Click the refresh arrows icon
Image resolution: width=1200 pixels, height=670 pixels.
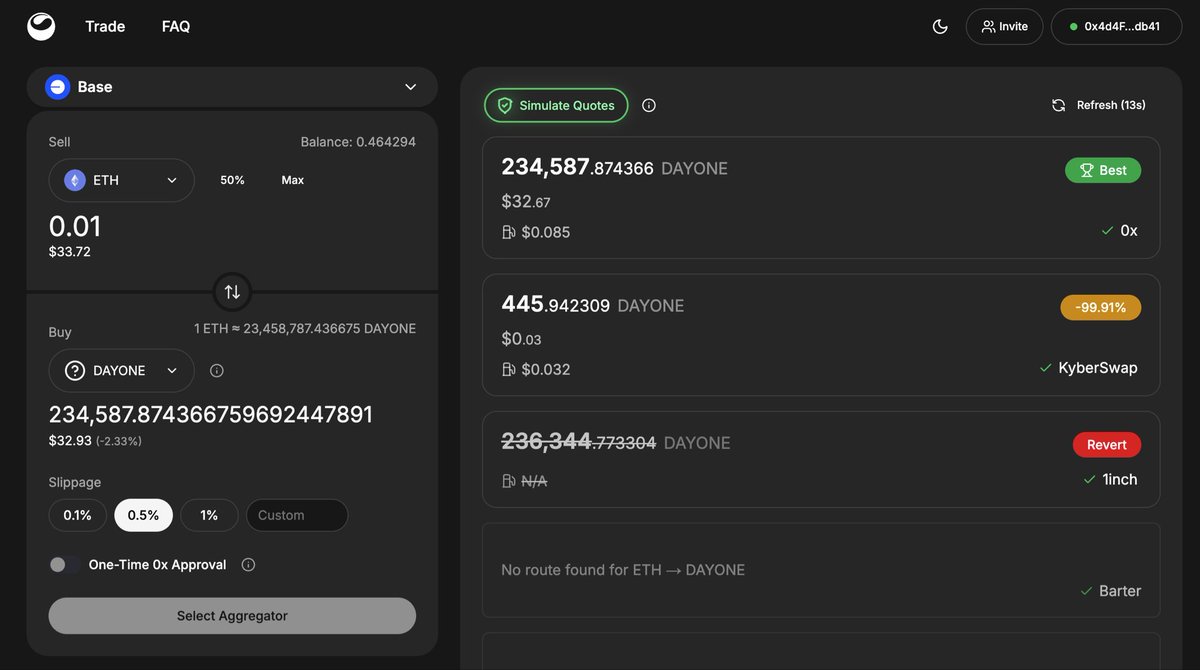click(x=1059, y=105)
